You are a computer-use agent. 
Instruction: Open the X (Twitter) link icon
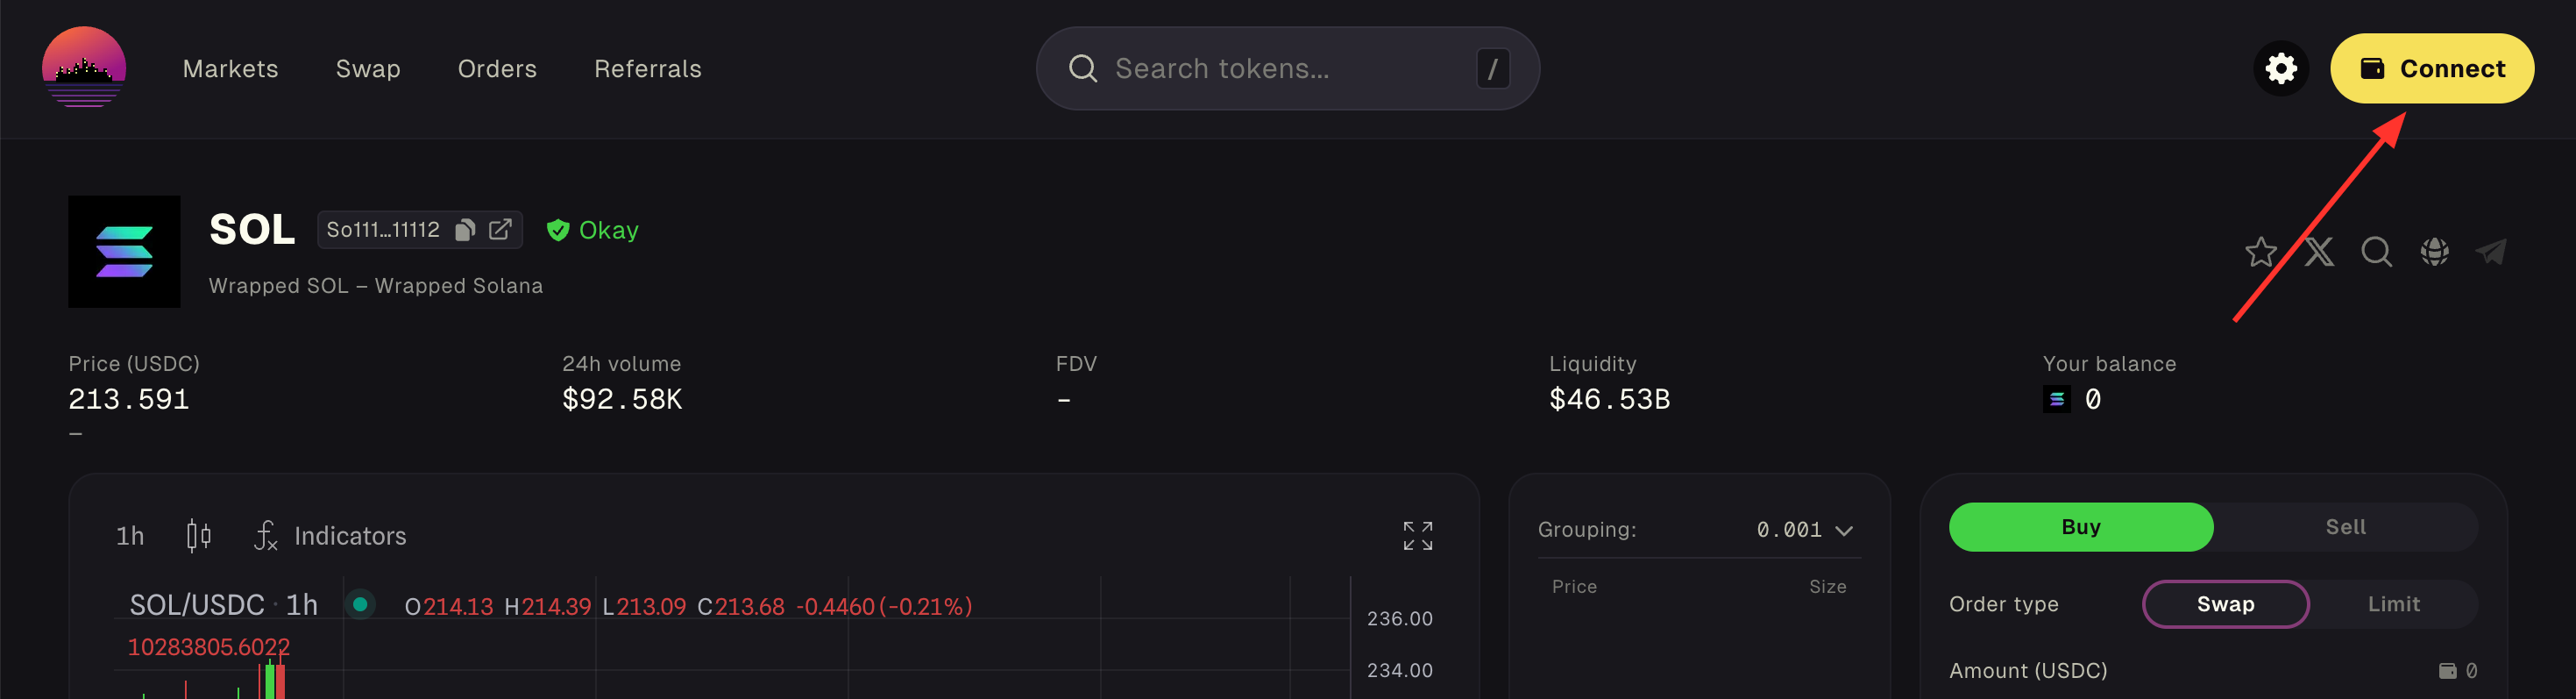click(2319, 252)
